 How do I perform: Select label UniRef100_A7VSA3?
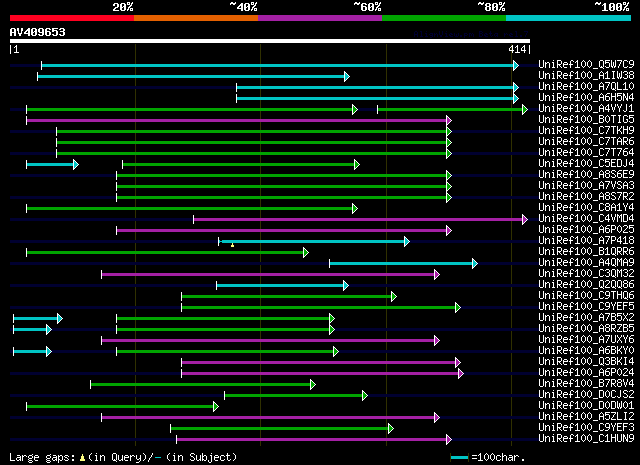pyautogui.click(x=586, y=185)
